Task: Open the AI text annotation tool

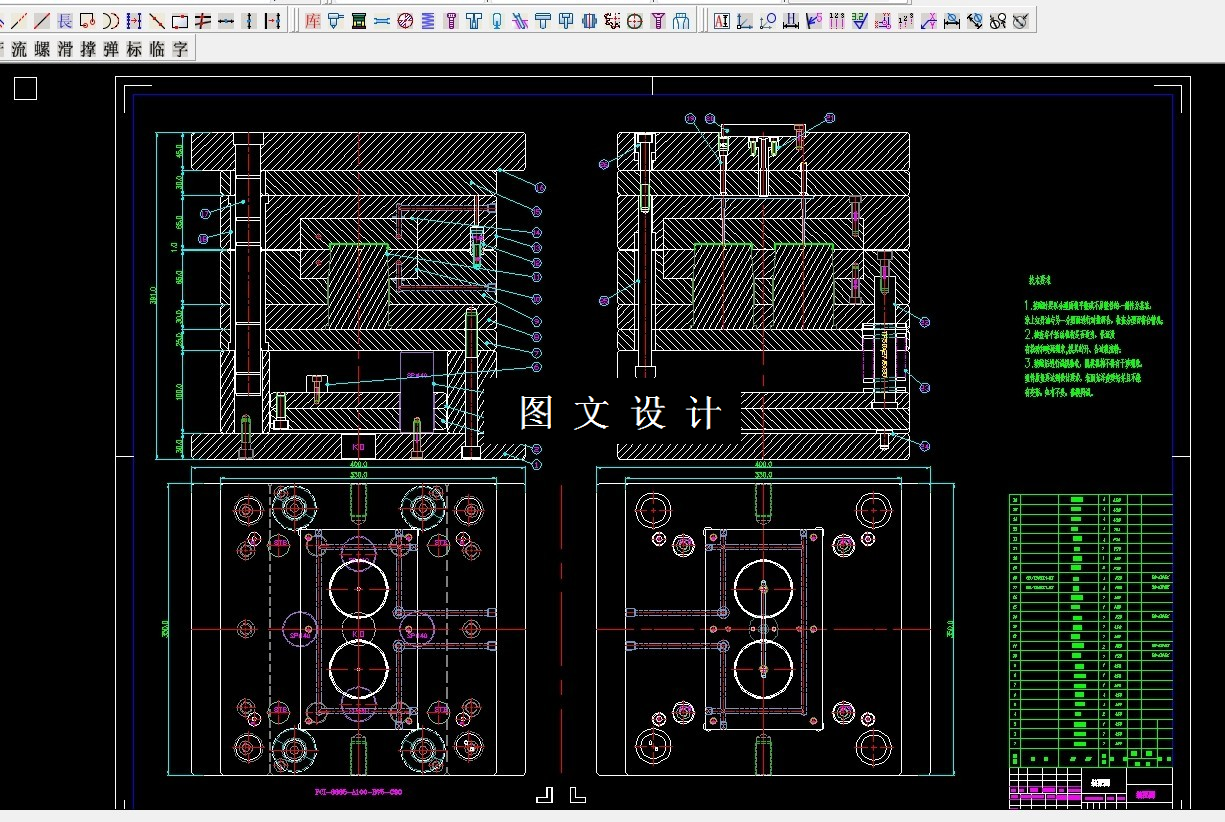Action: [x=722, y=20]
